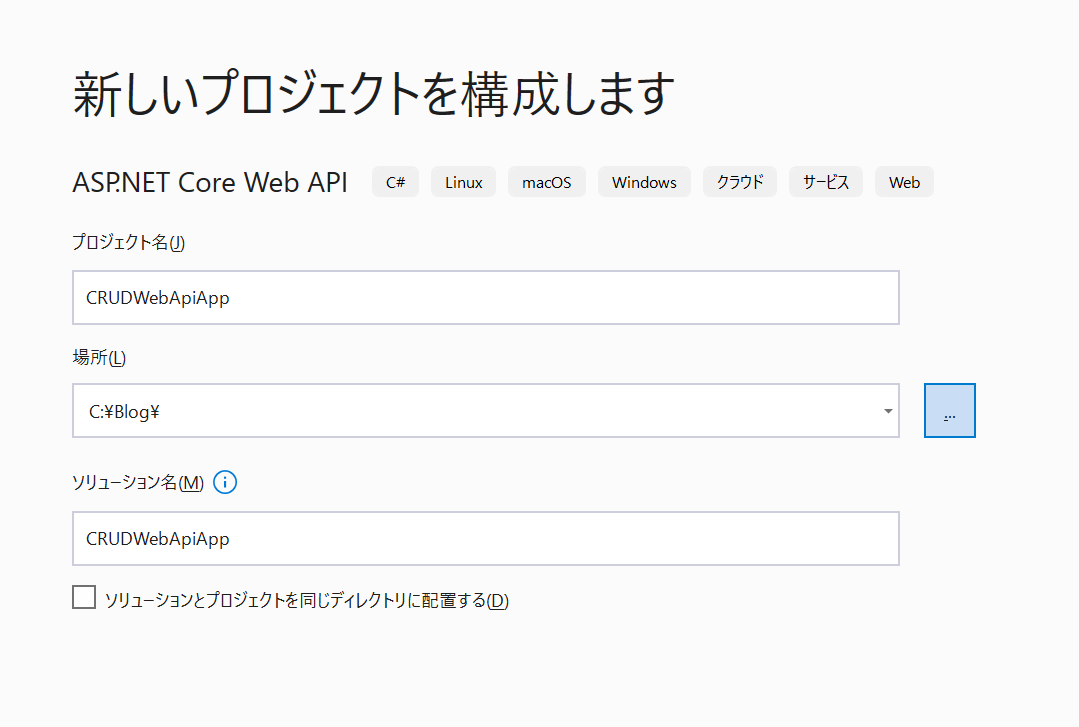Click the 場所(L) label

(x=99, y=357)
